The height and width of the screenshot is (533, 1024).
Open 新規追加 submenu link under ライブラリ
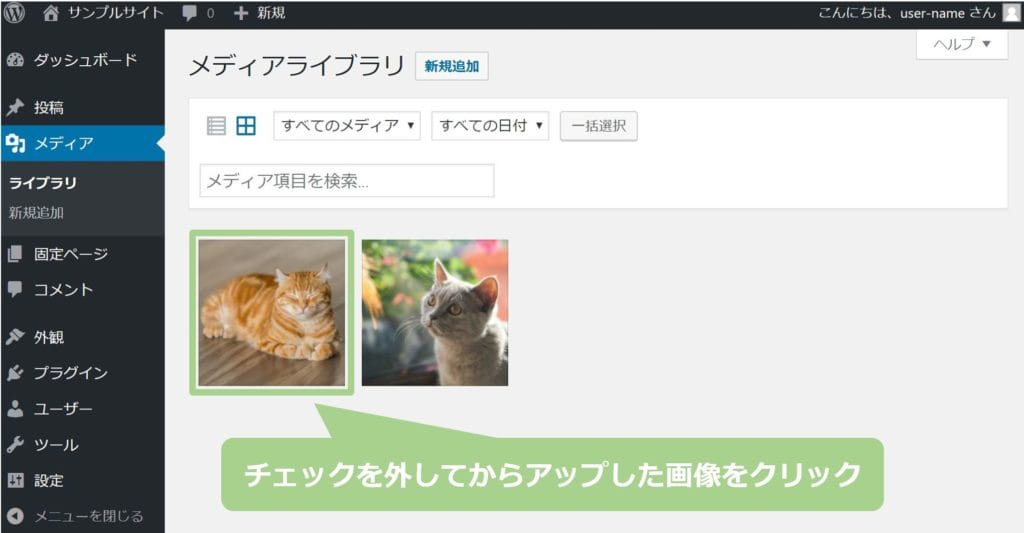coord(37,212)
